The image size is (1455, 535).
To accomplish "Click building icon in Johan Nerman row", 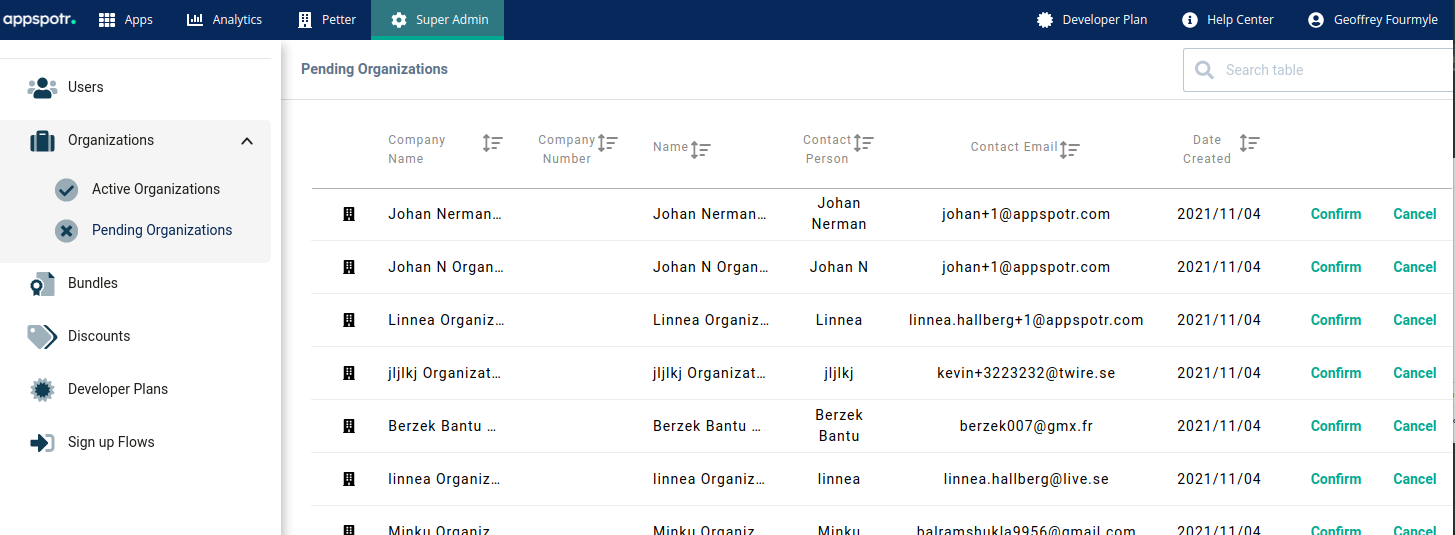I will [349, 214].
